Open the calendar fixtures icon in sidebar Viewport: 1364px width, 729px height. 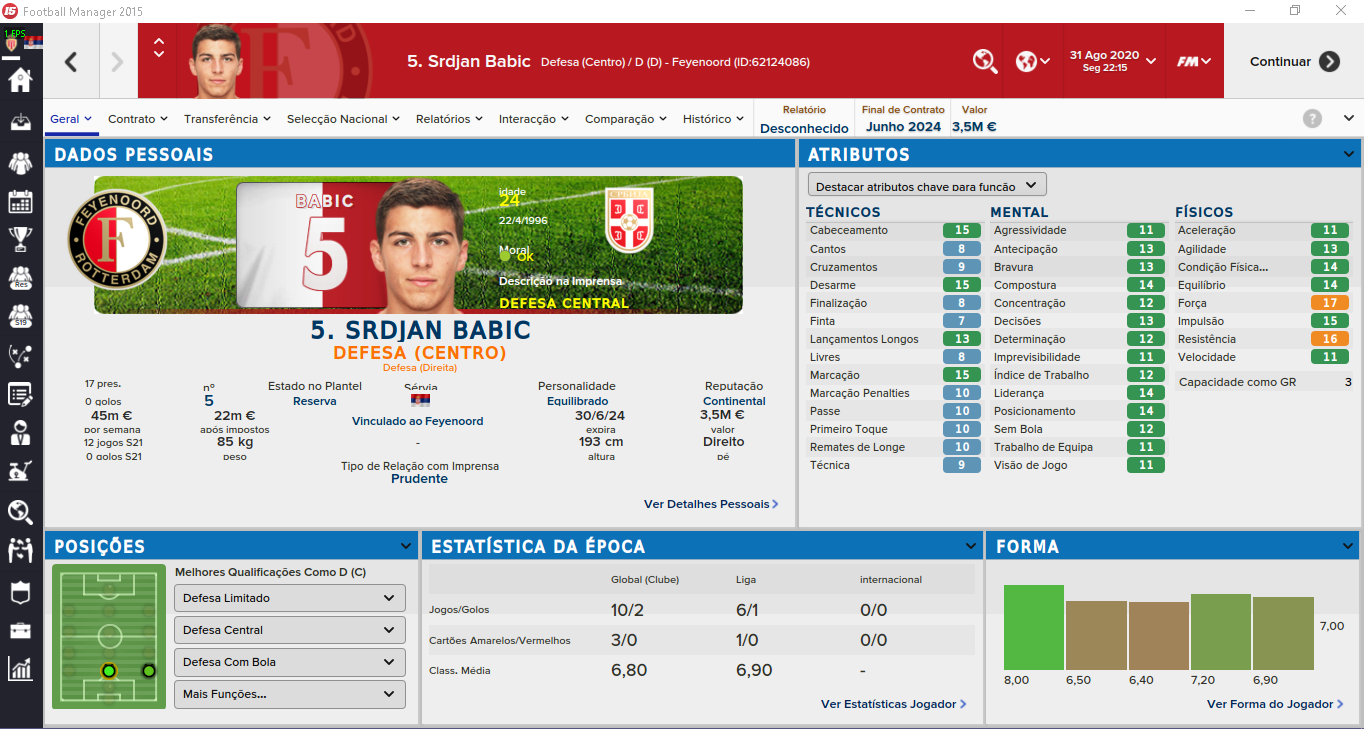coord(20,201)
